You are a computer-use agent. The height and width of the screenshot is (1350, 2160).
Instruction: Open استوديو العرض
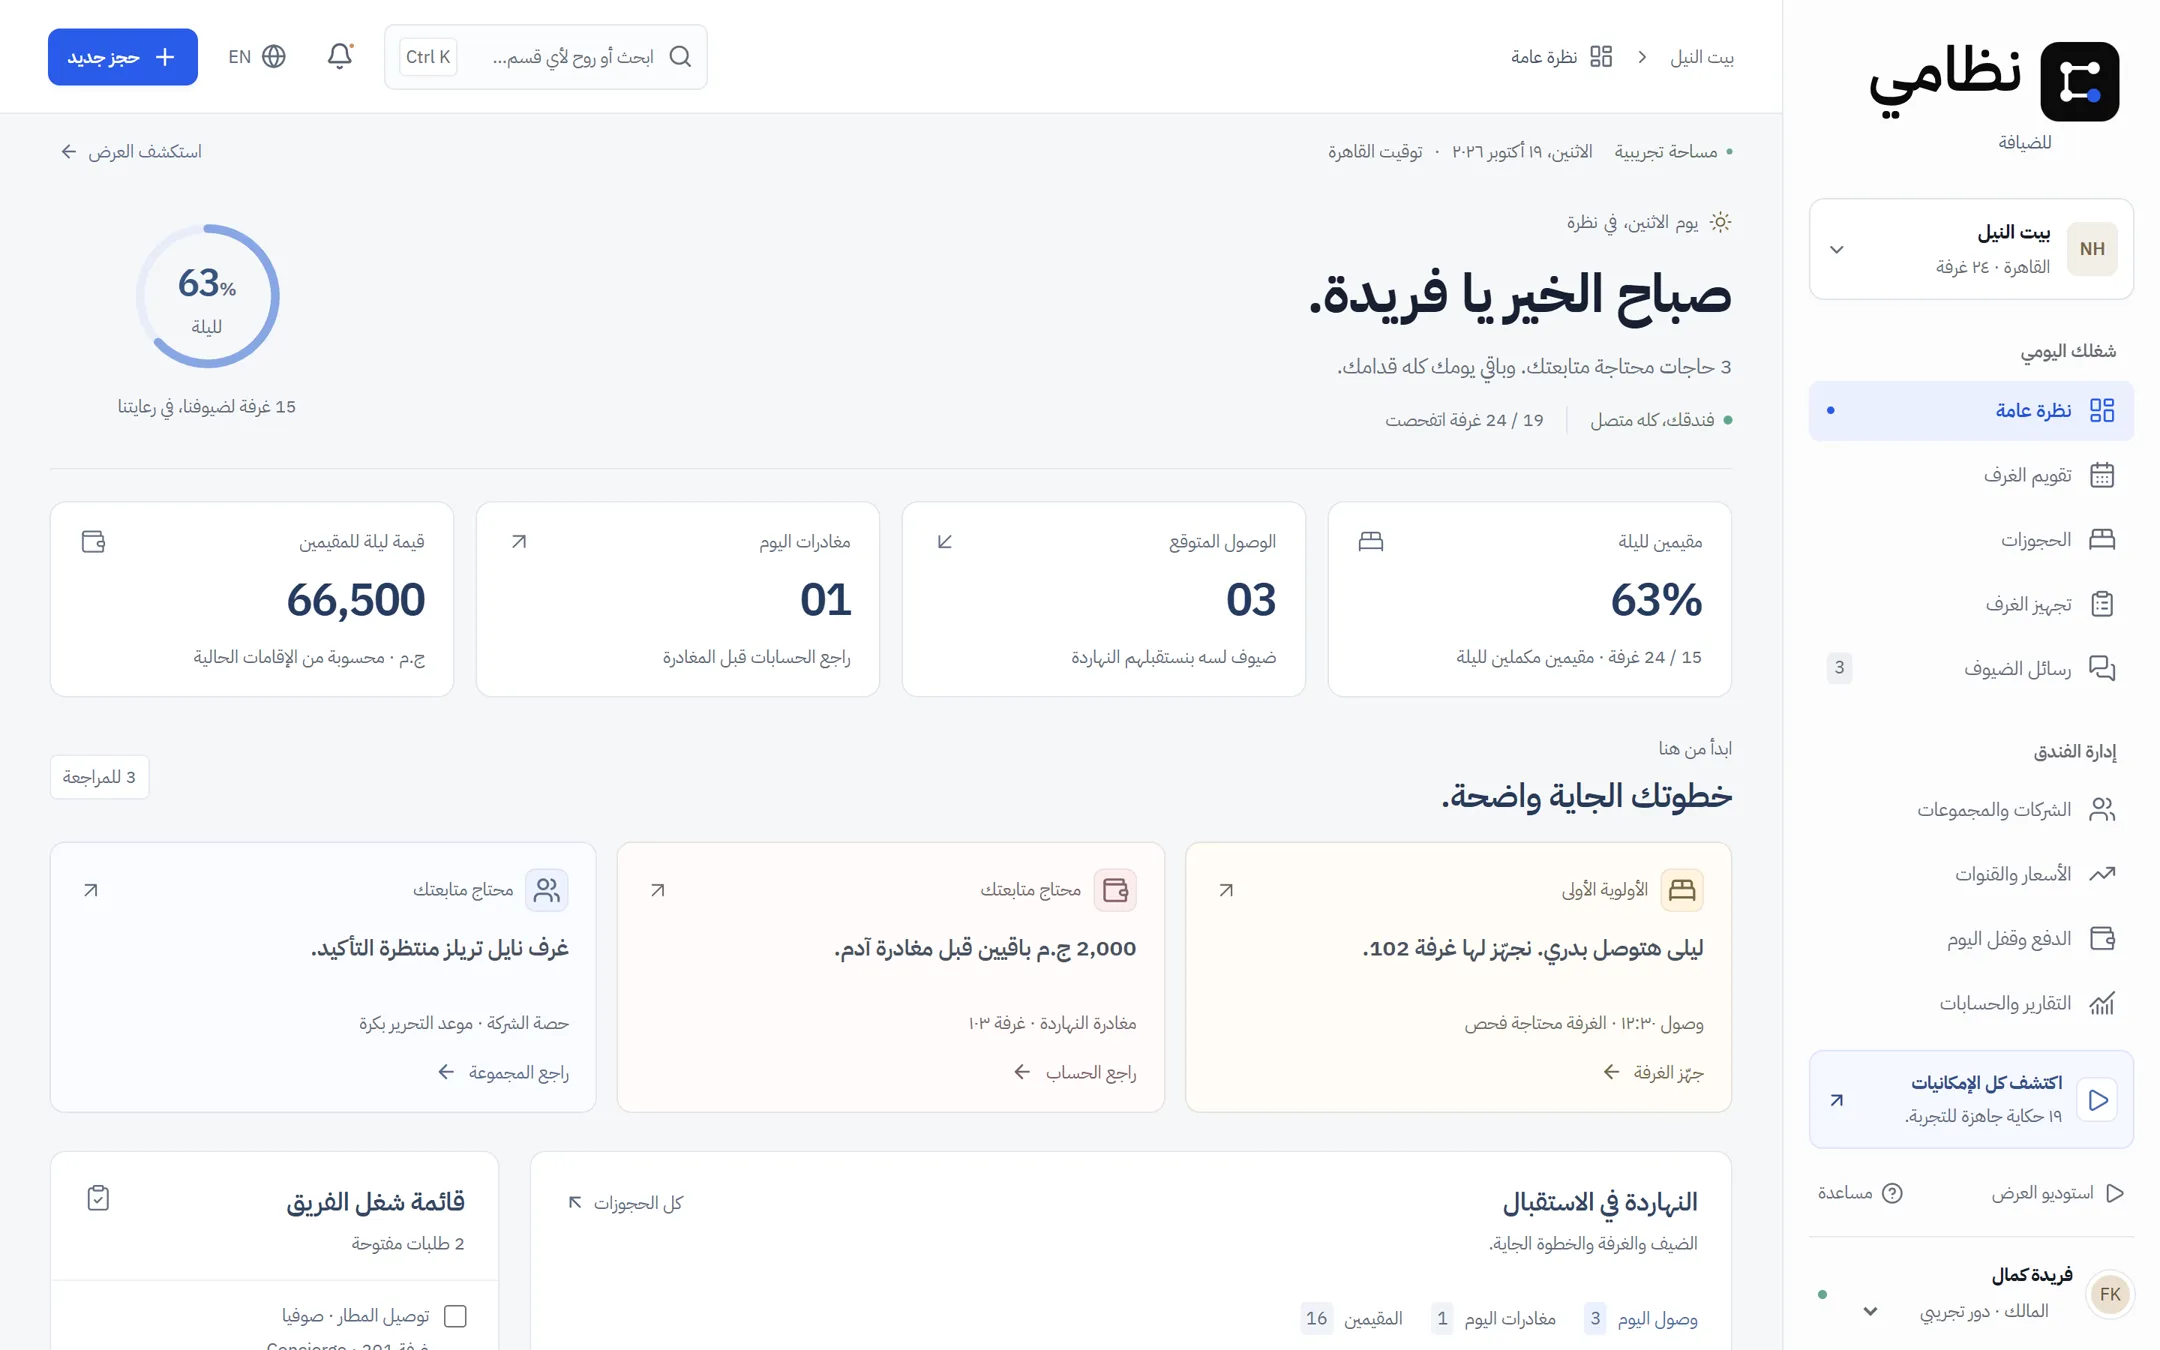click(x=2057, y=1193)
